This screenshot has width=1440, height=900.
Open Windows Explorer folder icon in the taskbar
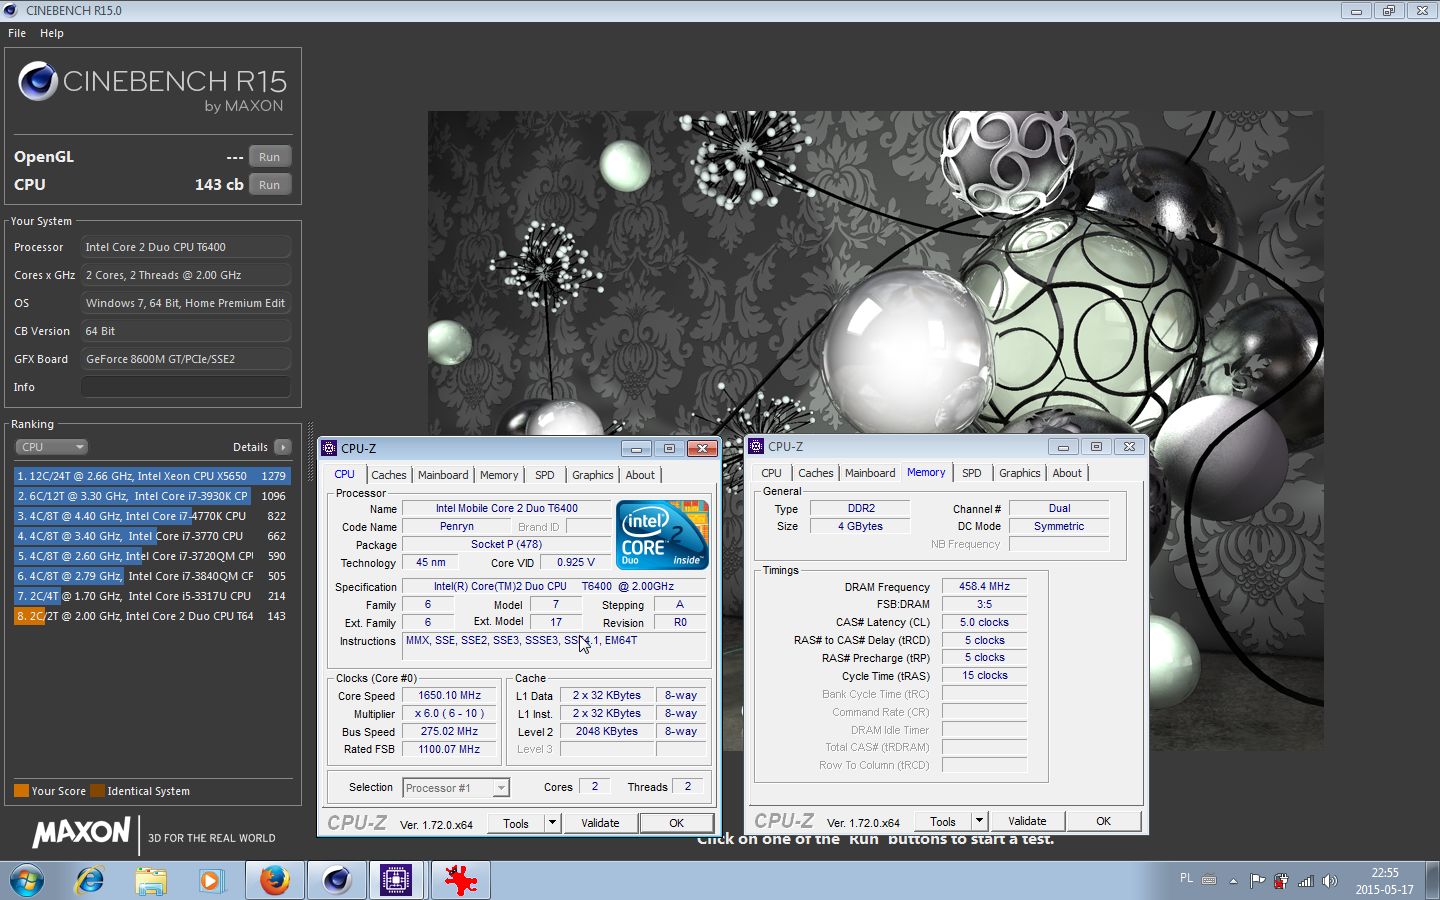151,881
